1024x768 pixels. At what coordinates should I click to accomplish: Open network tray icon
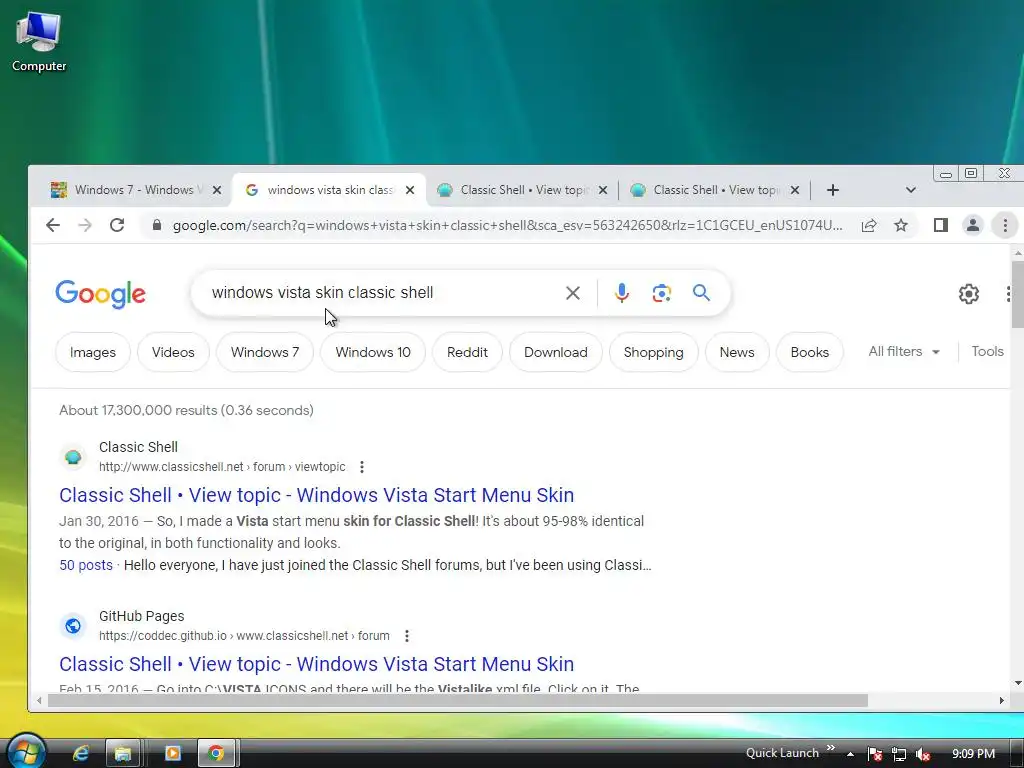(899, 754)
